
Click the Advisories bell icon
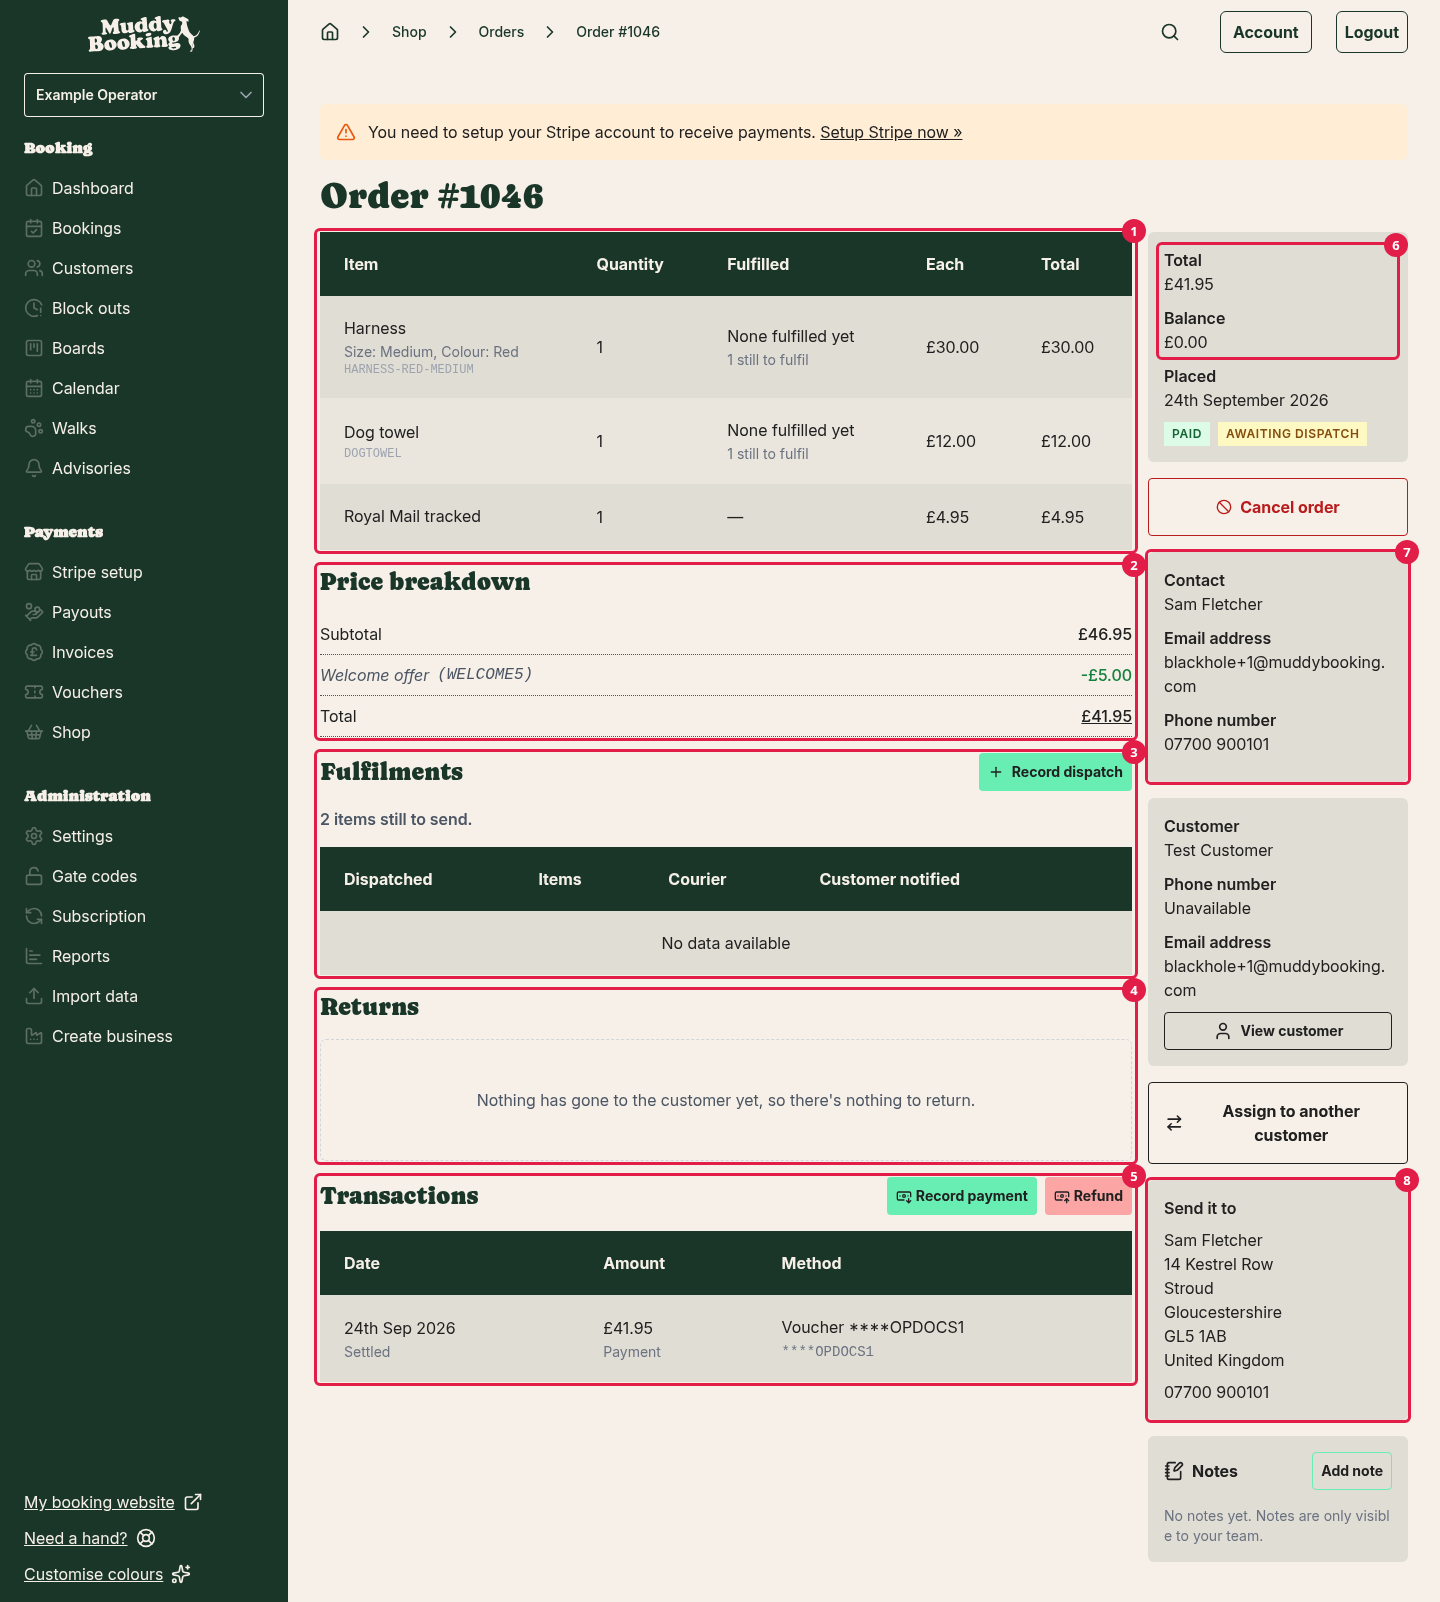tap(34, 468)
